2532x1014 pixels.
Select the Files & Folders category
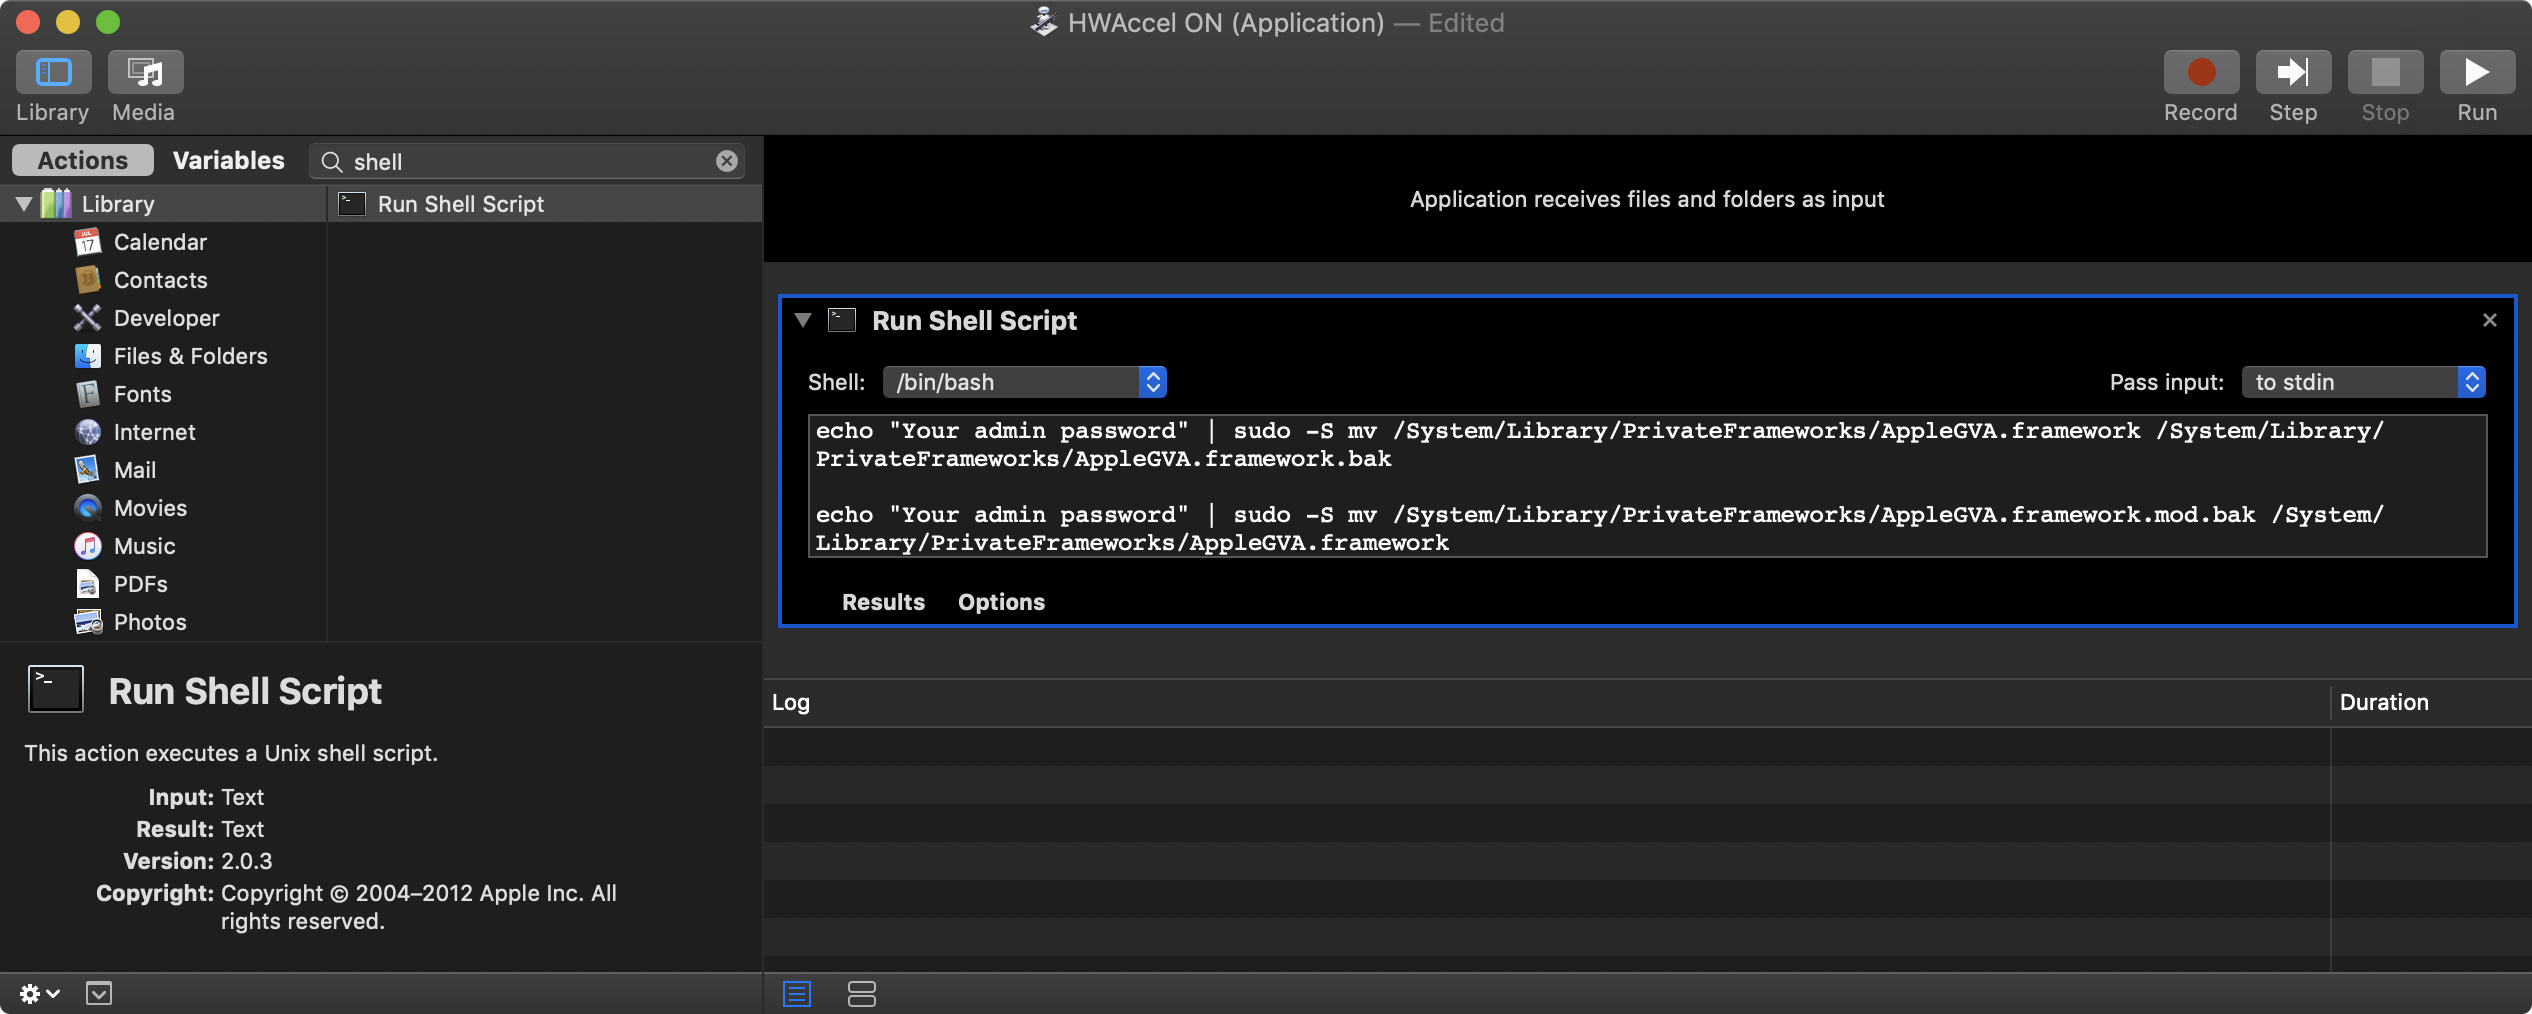point(190,356)
